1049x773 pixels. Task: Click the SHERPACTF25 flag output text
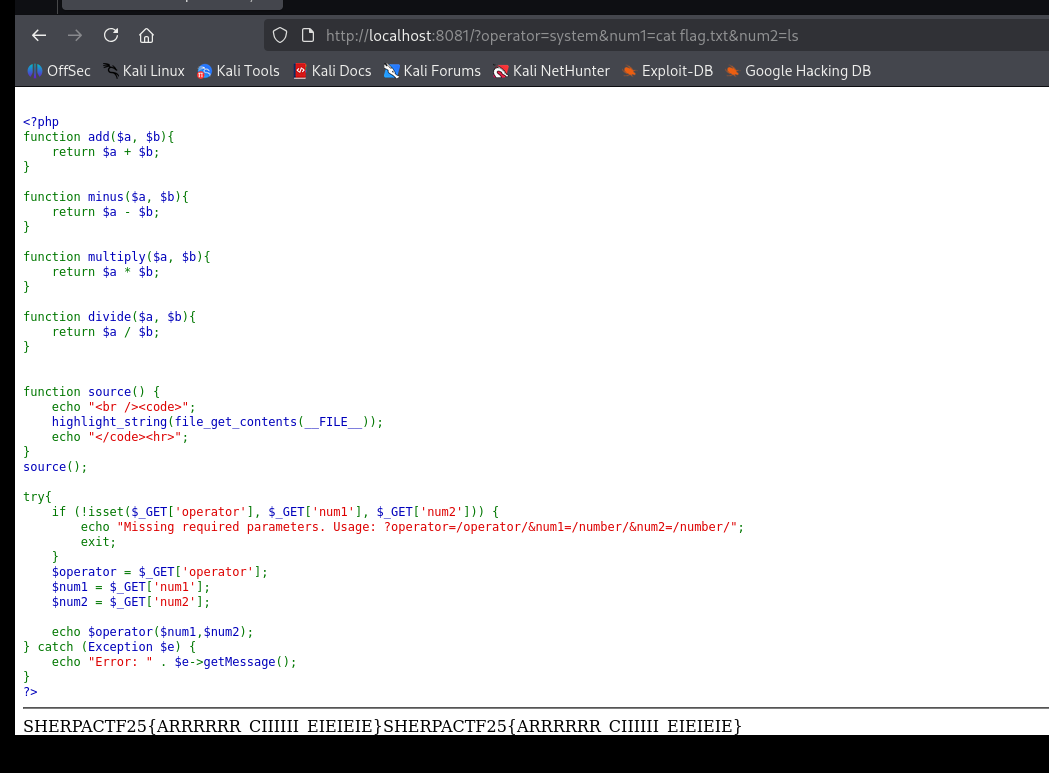pos(382,725)
